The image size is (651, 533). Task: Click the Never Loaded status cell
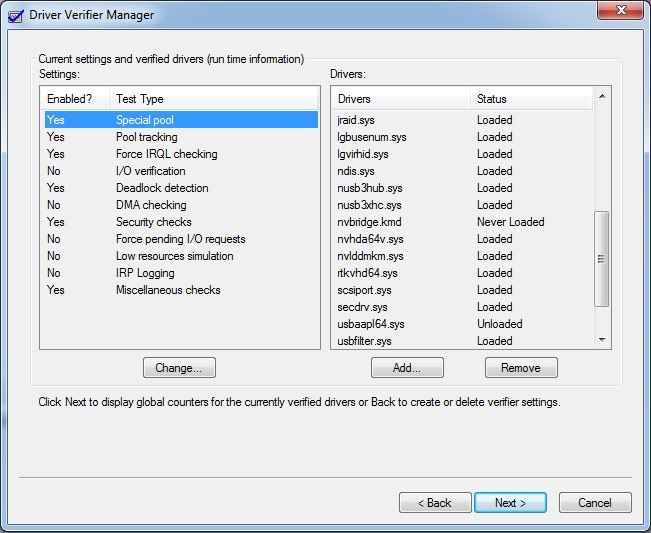pyautogui.click(x=511, y=222)
